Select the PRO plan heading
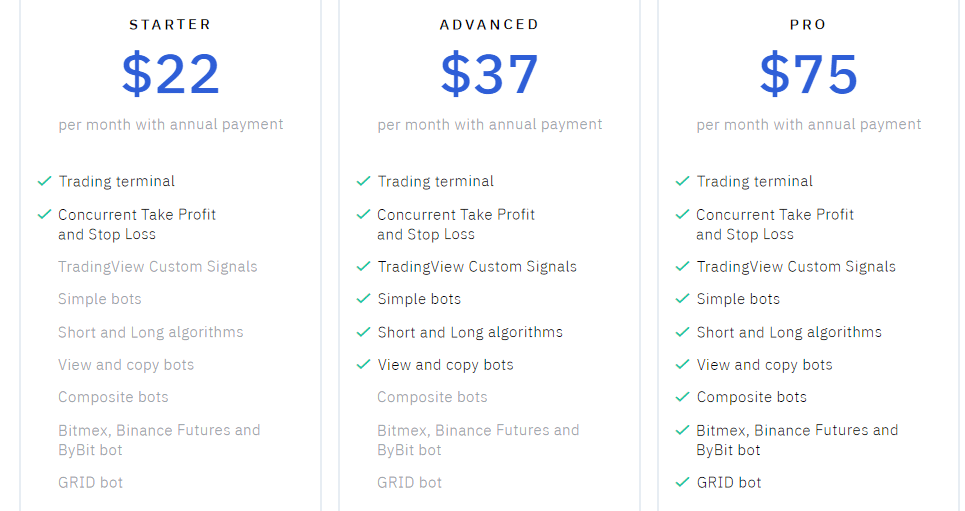This screenshot has width=965, height=511. click(808, 25)
